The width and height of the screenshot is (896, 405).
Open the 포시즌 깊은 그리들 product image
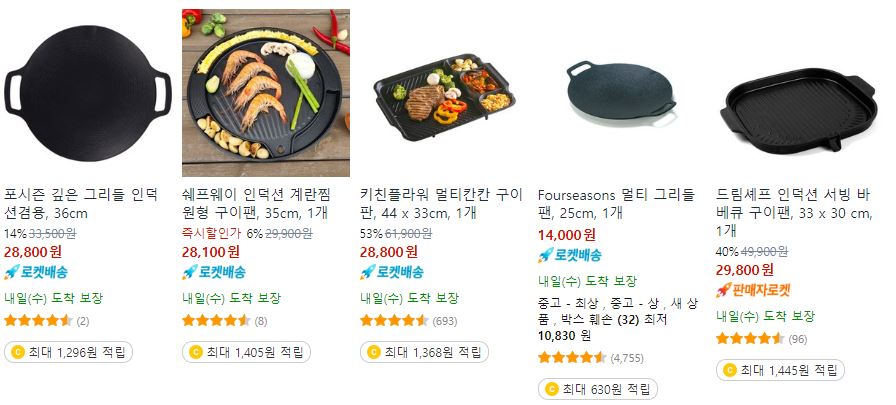click(87, 93)
